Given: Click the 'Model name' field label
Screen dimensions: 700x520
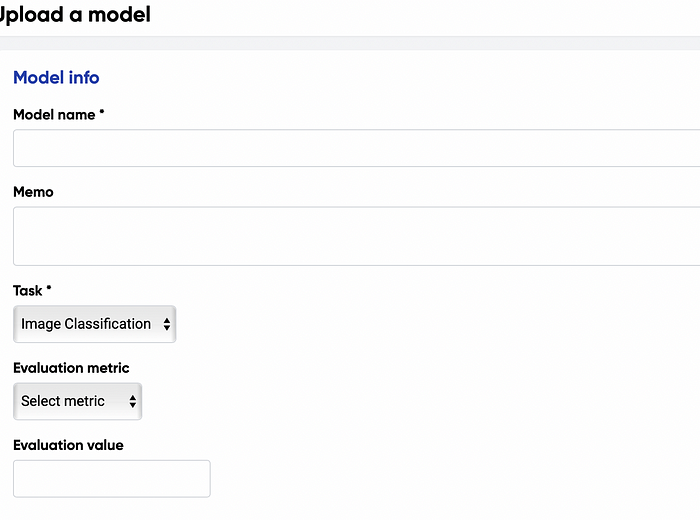Looking at the screenshot, I should point(54,114).
